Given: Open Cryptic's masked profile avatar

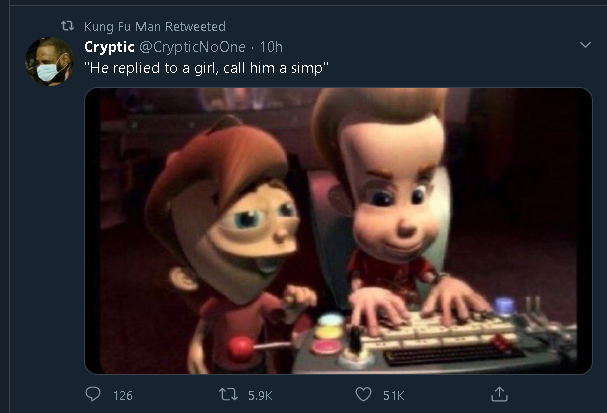Looking at the screenshot, I should pyautogui.click(x=49, y=62).
